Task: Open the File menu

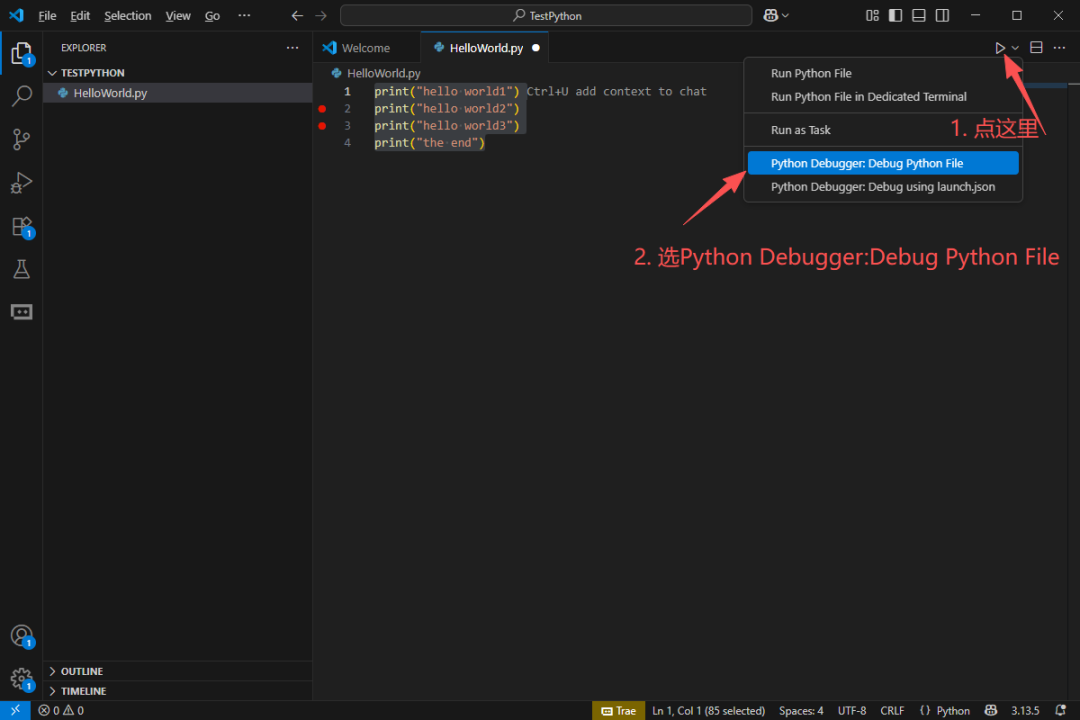Action: click(47, 15)
